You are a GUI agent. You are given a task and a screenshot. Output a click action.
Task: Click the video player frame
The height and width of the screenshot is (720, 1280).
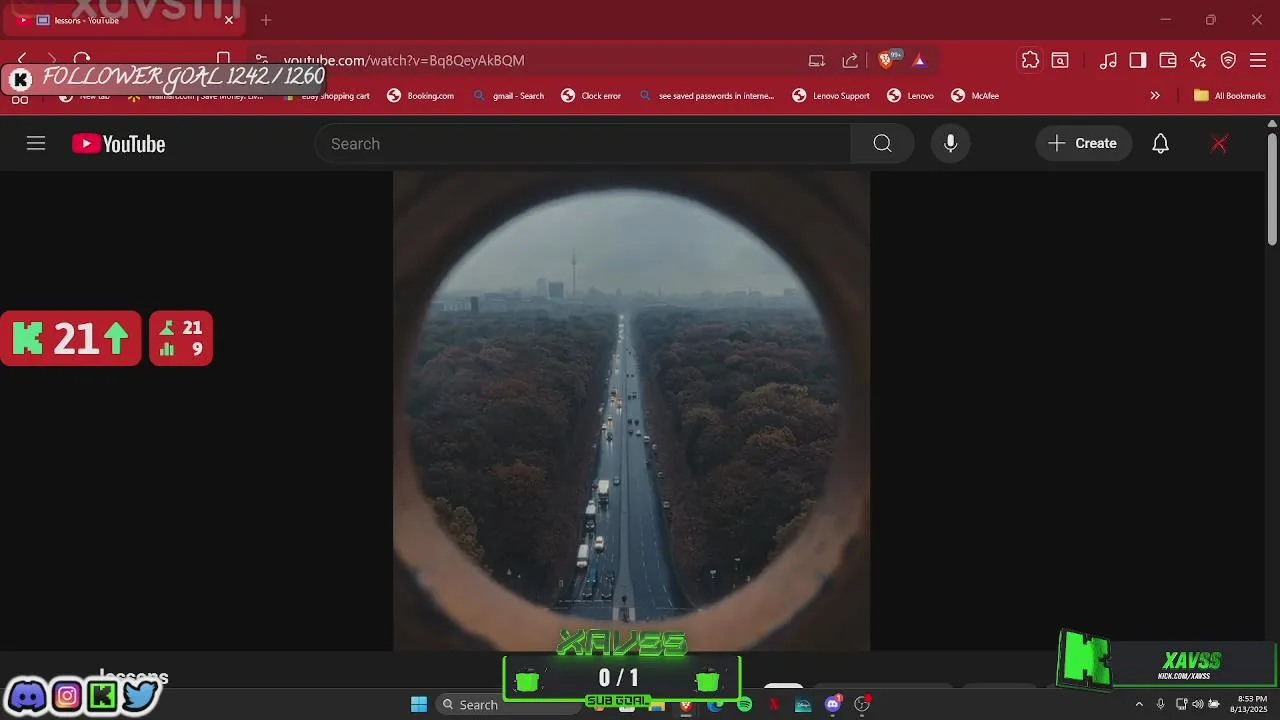pos(631,410)
